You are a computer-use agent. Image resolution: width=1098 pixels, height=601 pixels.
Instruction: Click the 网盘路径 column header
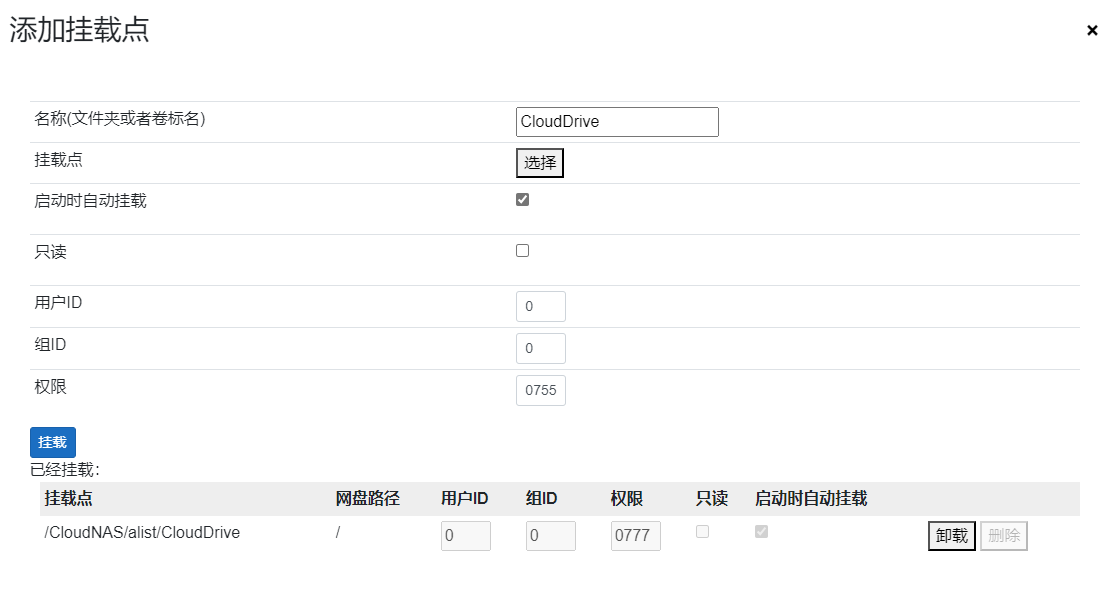[367, 499]
